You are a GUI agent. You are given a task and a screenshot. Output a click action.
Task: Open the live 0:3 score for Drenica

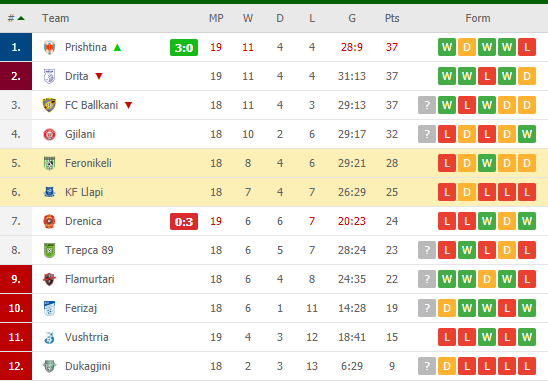click(x=184, y=222)
